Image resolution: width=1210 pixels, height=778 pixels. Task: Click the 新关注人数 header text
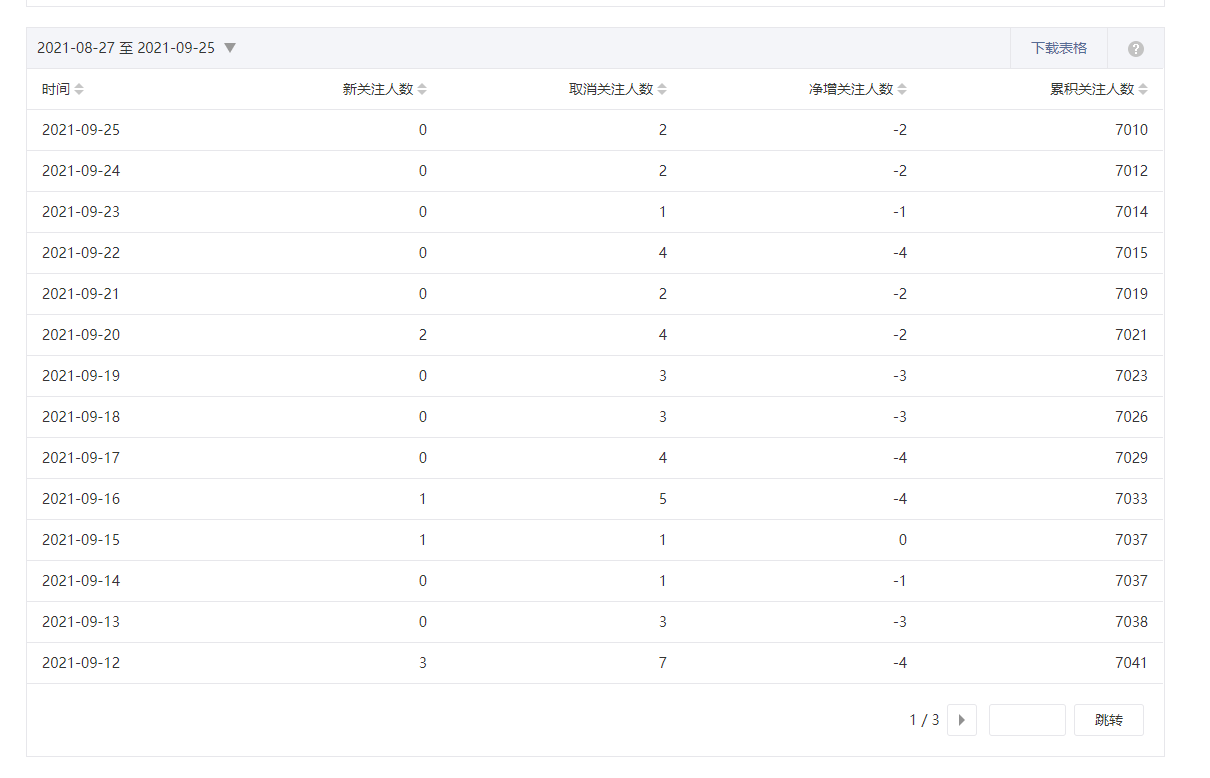click(377, 89)
